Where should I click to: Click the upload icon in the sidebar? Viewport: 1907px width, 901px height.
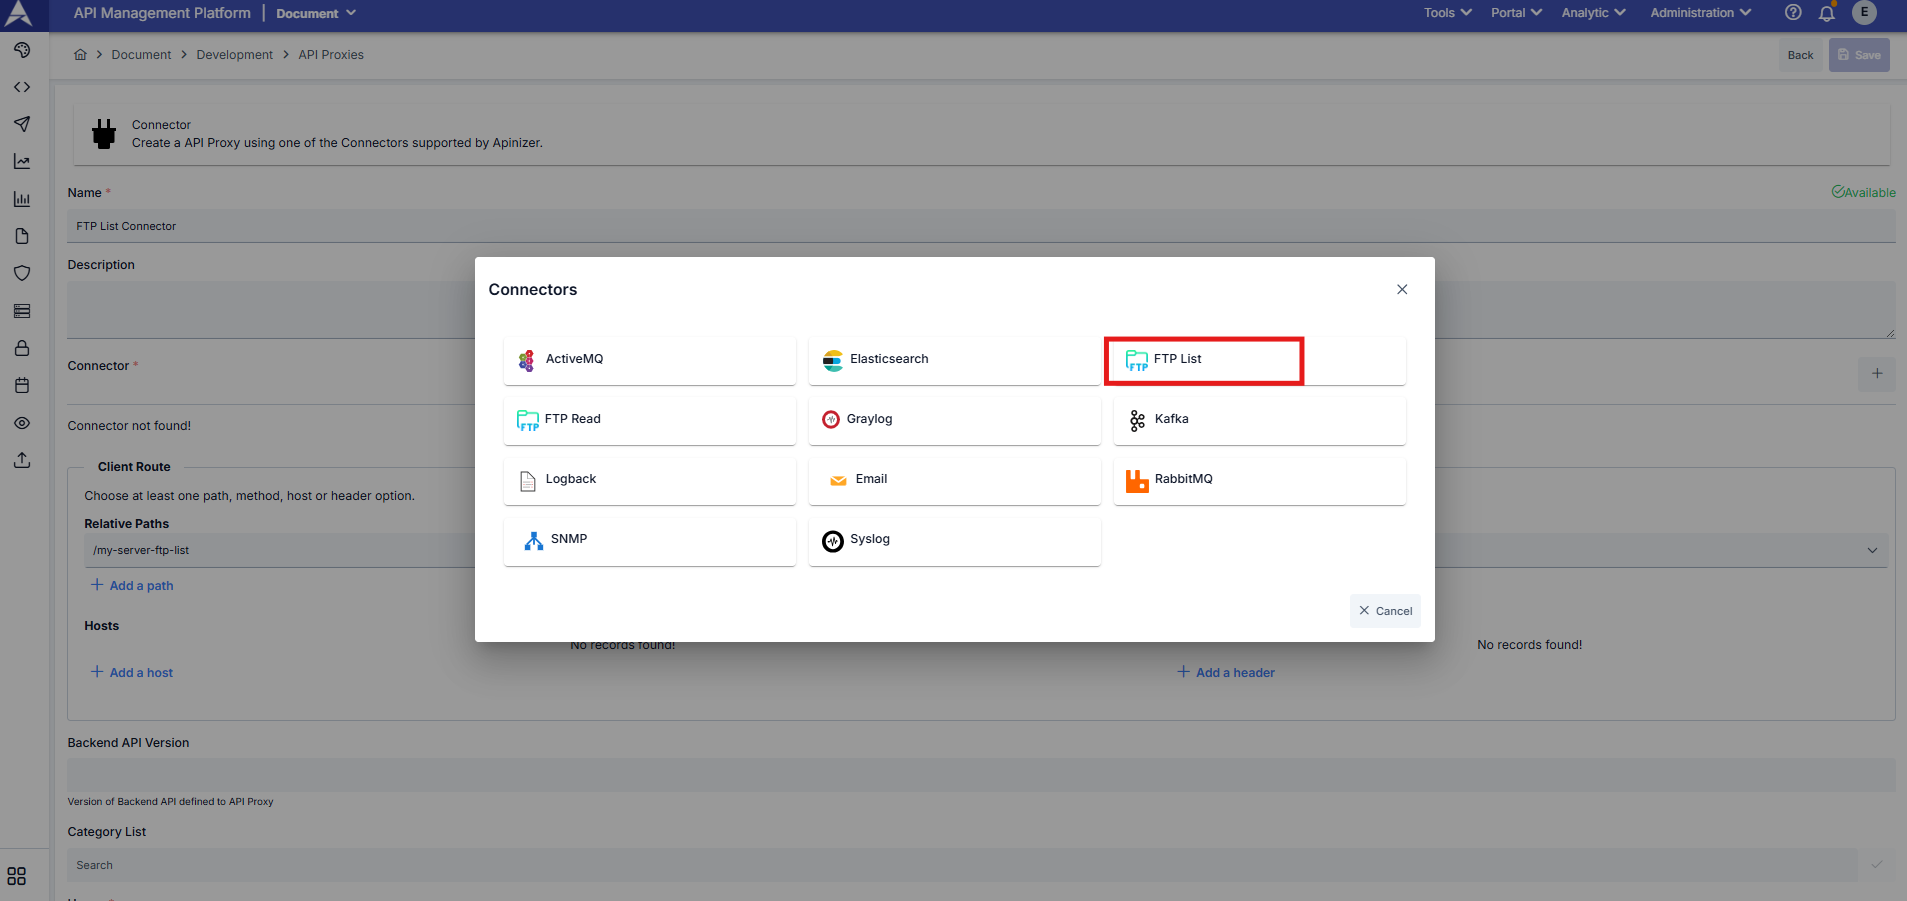22,460
